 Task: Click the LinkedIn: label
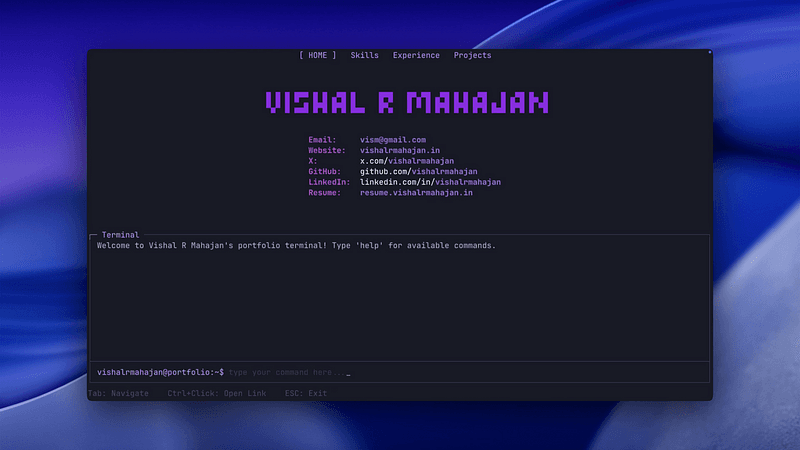tap(329, 182)
